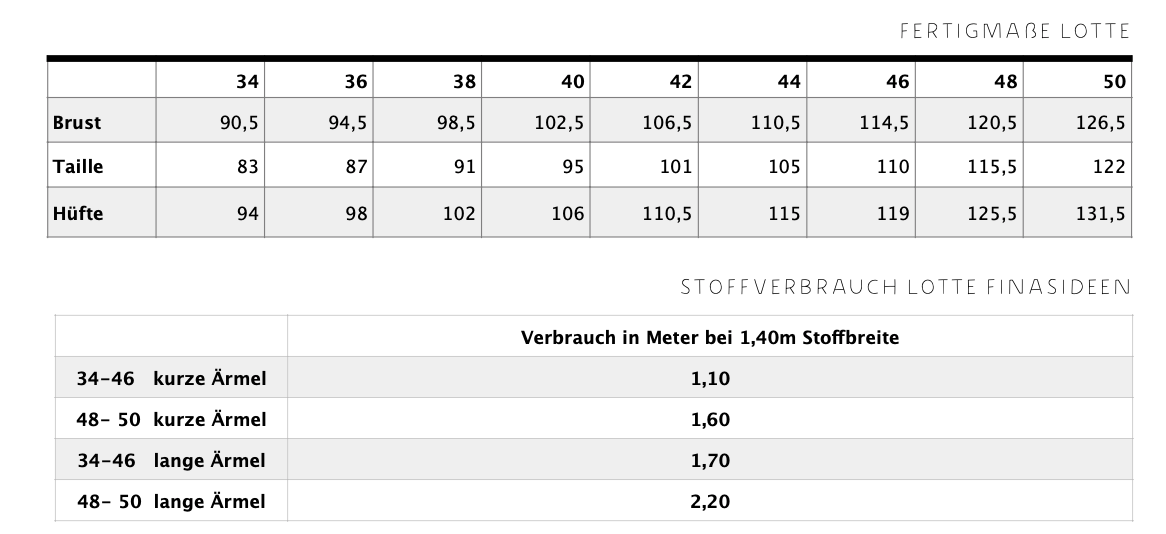Click the Brust row label
The height and width of the screenshot is (534, 1166).
[77, 124]
